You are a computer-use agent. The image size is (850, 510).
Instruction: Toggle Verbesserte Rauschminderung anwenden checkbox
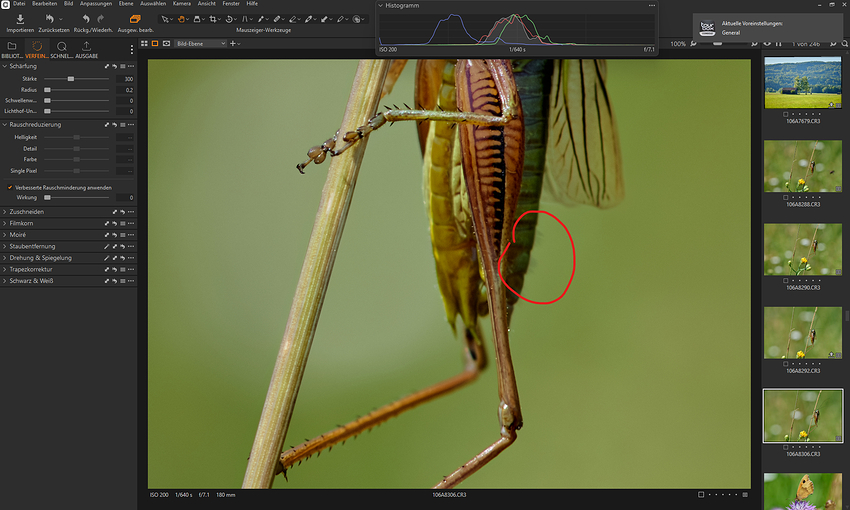[x=10, y=188]
